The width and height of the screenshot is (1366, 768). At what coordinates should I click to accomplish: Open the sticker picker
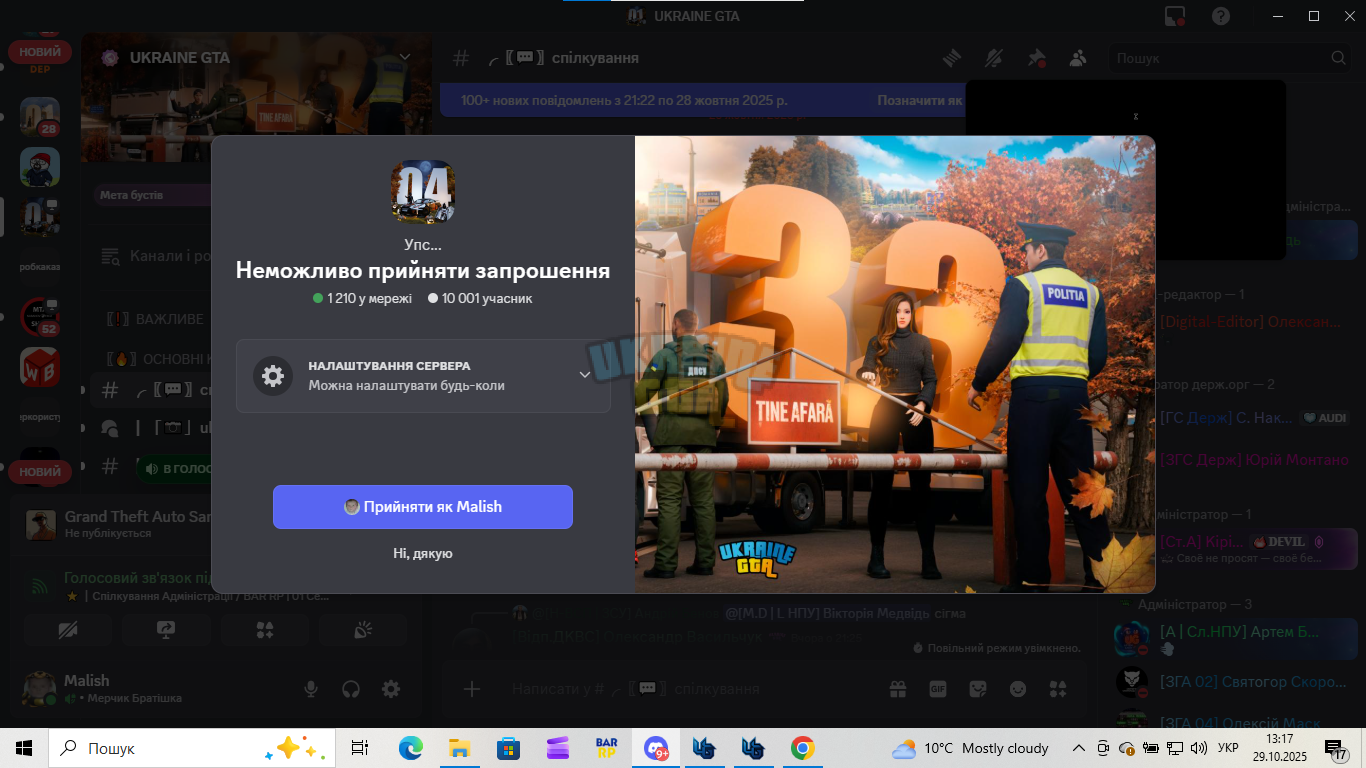(978, 689)
